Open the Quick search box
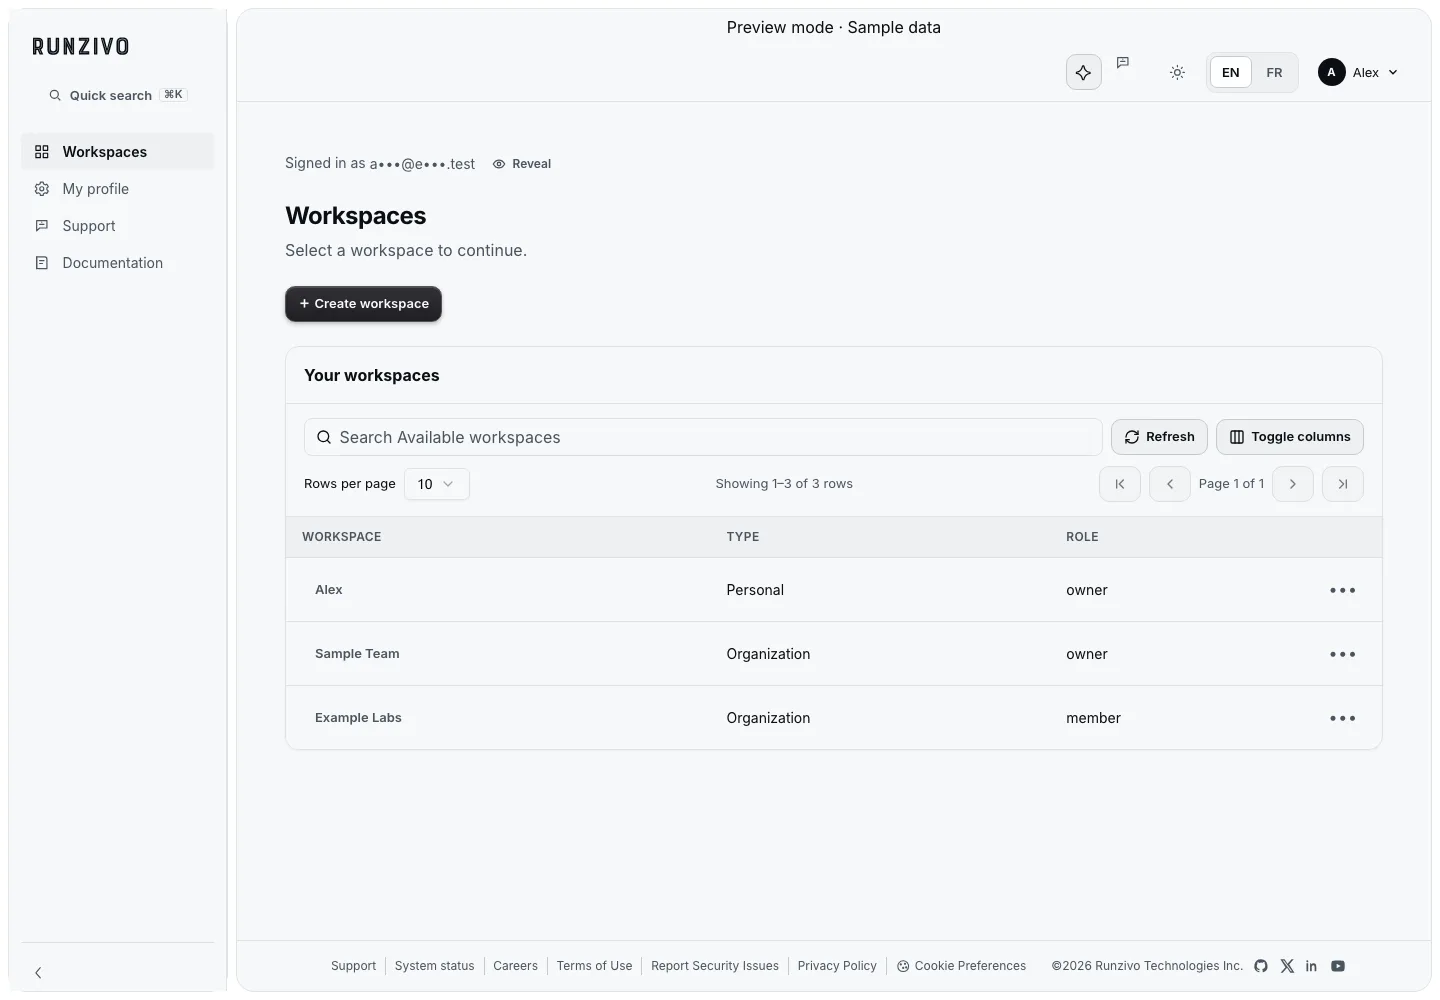The image size is (1440, 1000). pyautogui.click(x=118, y=95)
